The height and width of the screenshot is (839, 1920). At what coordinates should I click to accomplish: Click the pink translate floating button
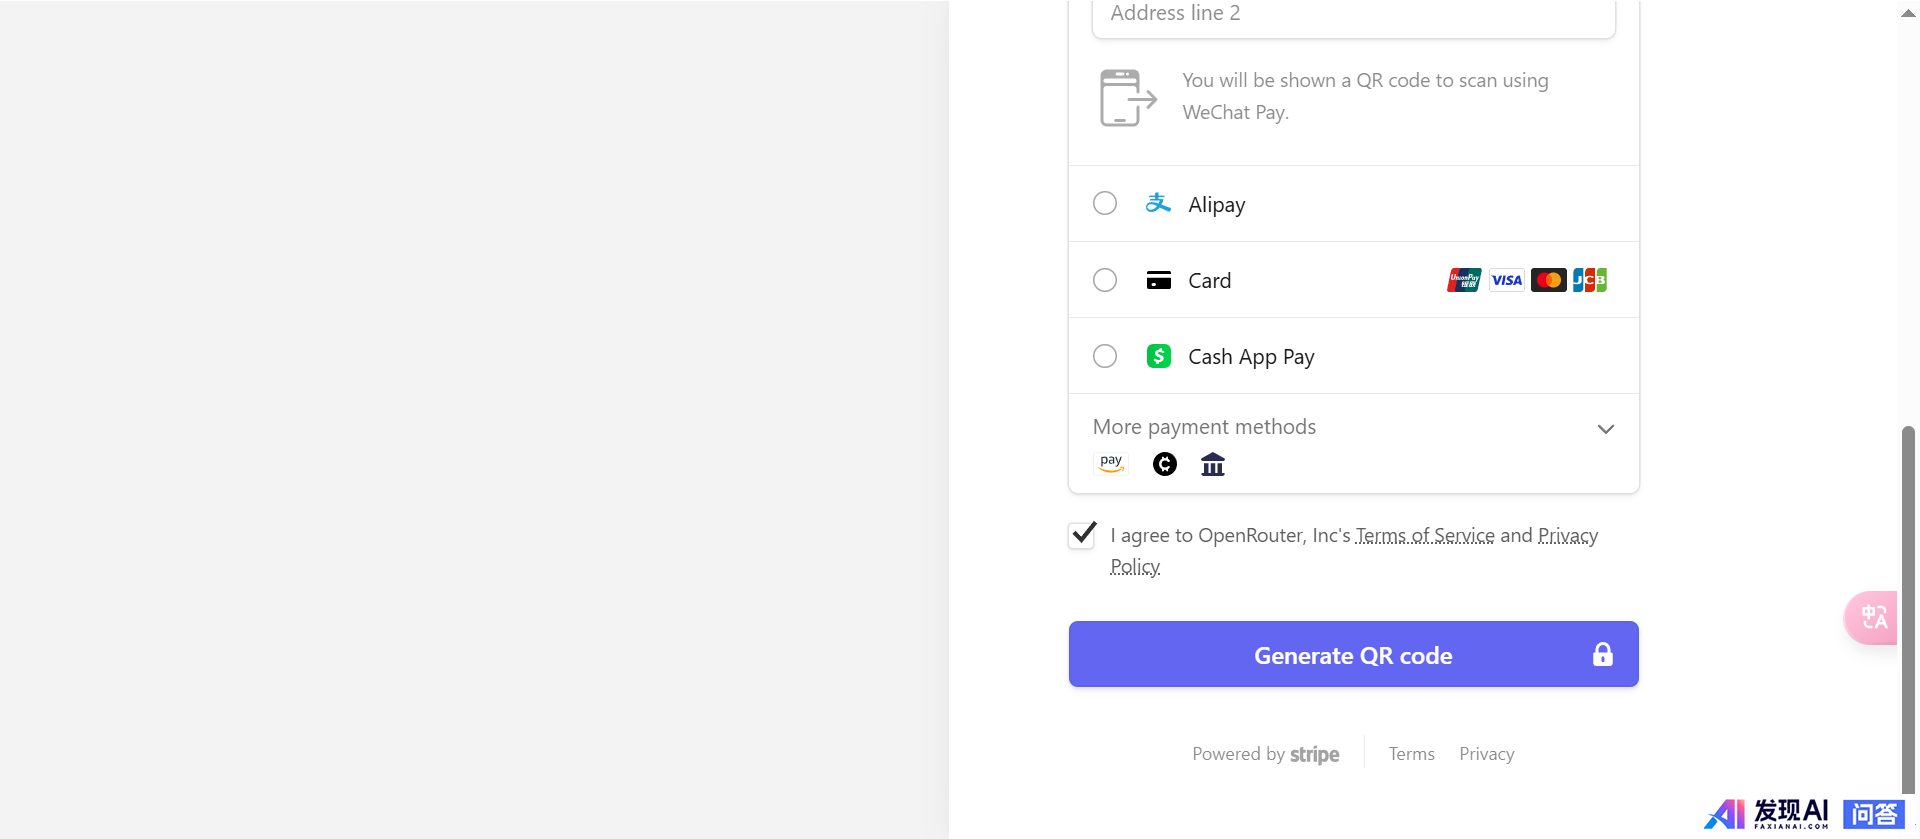click(x=1872, y=617)
